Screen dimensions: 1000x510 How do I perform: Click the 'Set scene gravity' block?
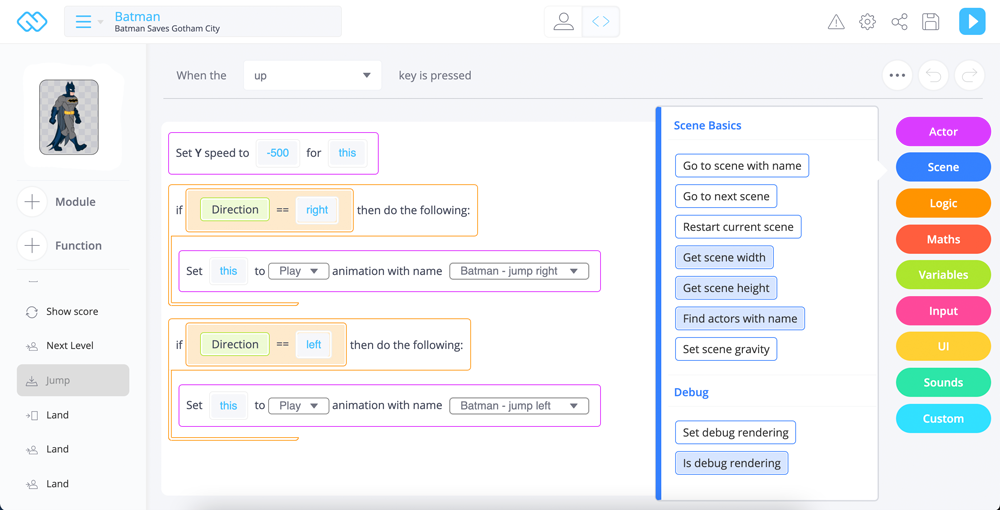726,349
